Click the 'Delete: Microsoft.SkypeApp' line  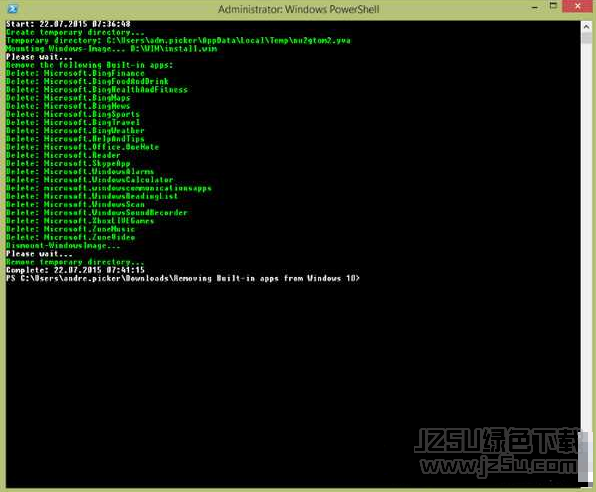pos(68,163)
